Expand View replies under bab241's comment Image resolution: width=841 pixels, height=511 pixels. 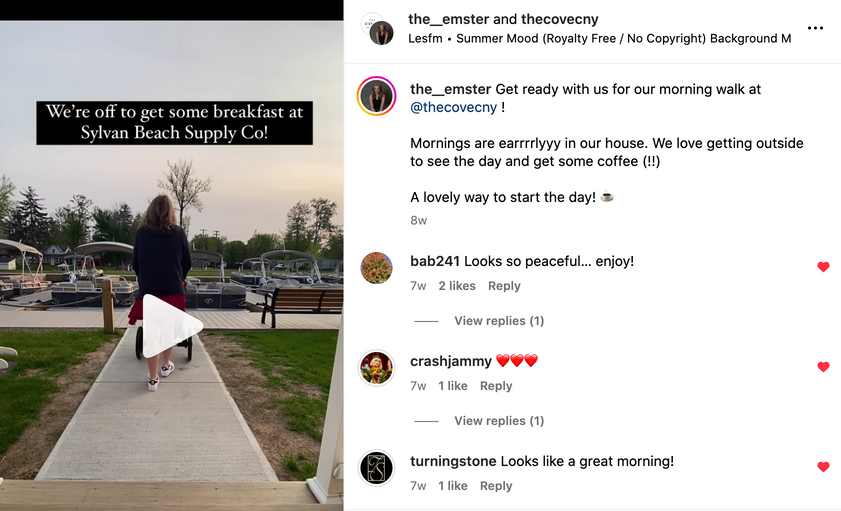click(x=499, y=321)
